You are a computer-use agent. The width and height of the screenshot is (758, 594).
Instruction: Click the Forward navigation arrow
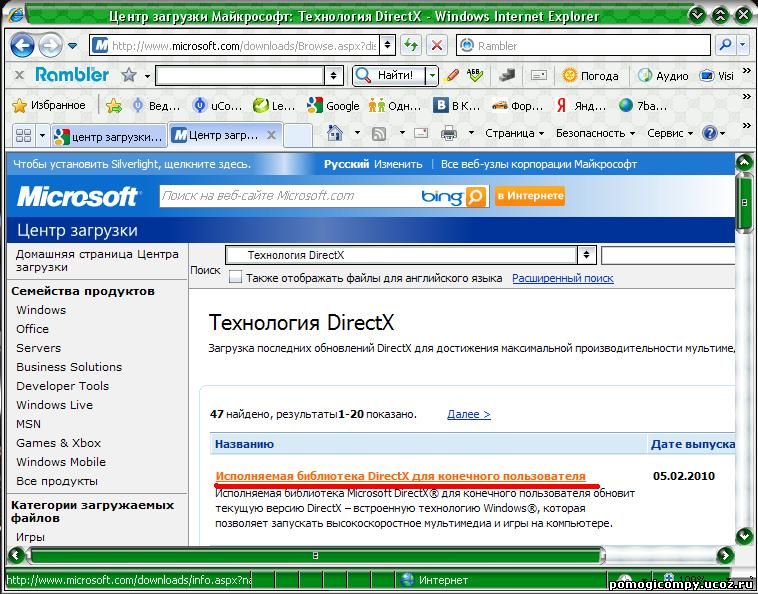[x=50, y=46]
